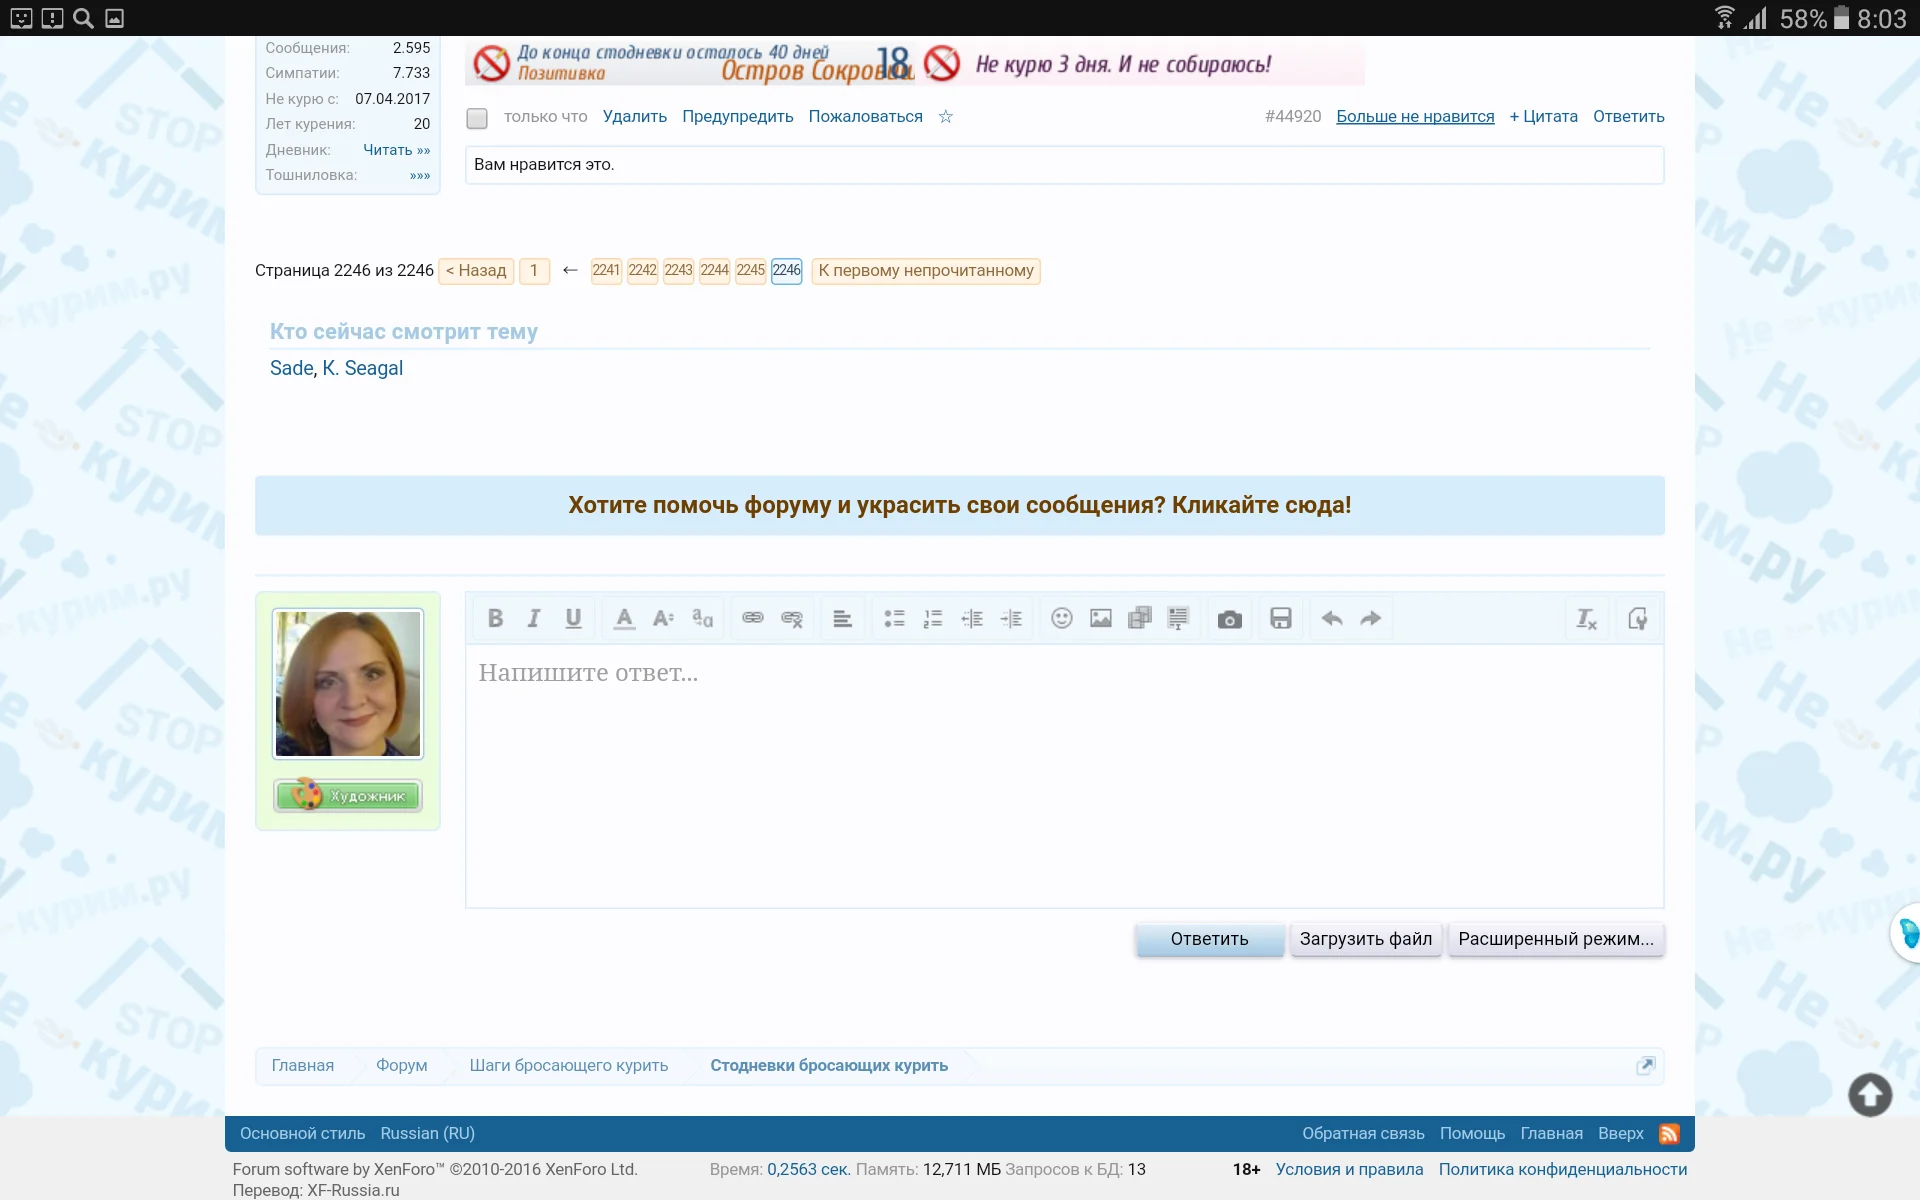
Task: Apply bold formatting in the reply editor
Action: [x=495, y=618]
